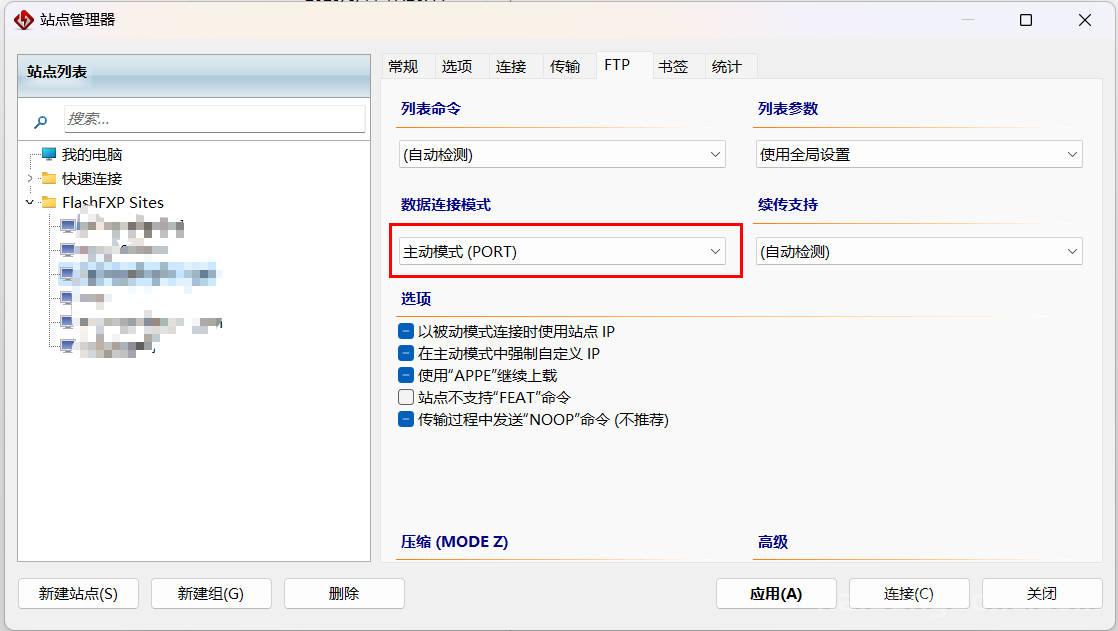Image resolution: width=1118 pixels, height=631 pixels.
Task: Click the 删除 button
Action: pos(344,593)
